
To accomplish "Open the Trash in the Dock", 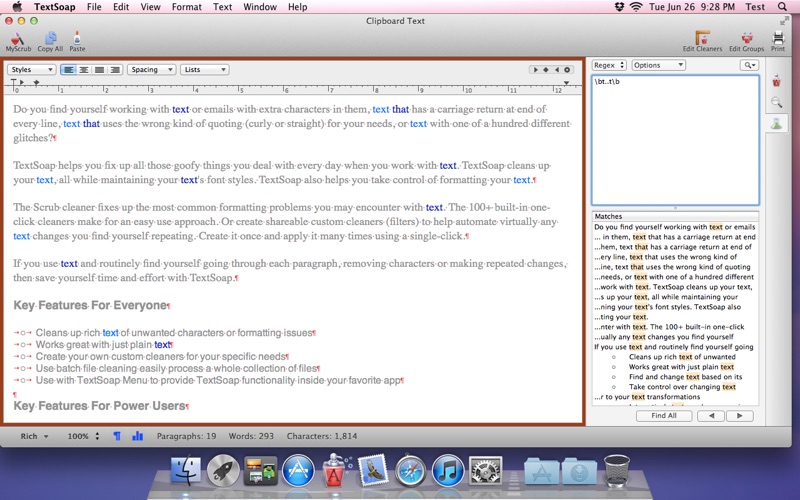I will (x=616, y=471).
